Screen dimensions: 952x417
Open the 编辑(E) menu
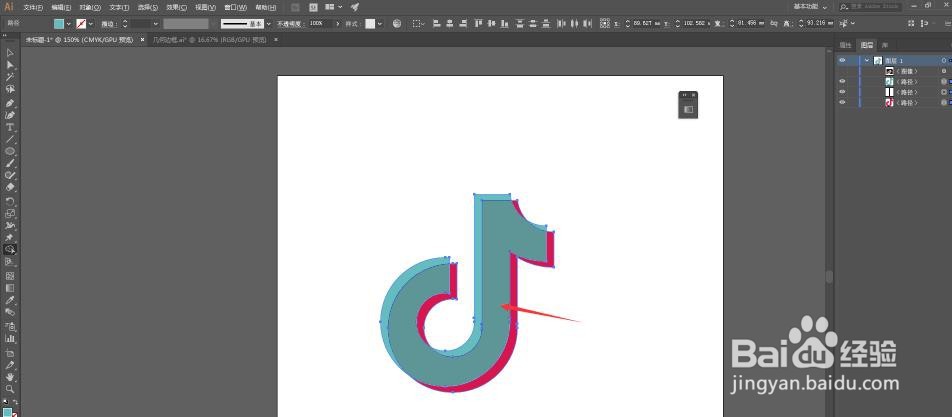pyautogui.click(x=61, y=7)
